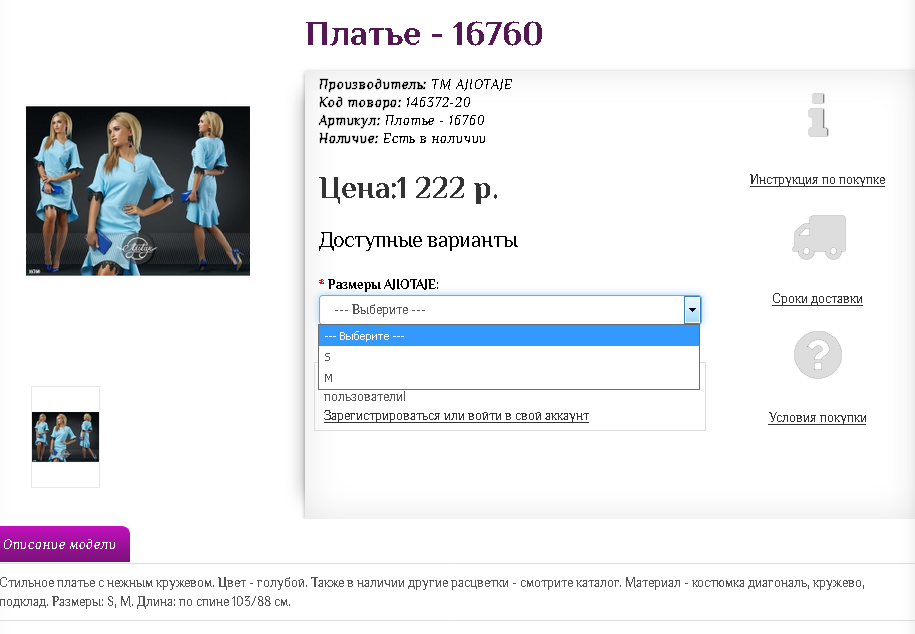
Task: Click the Наличие: Есть в наличии line
Action: tap(402, 138)
